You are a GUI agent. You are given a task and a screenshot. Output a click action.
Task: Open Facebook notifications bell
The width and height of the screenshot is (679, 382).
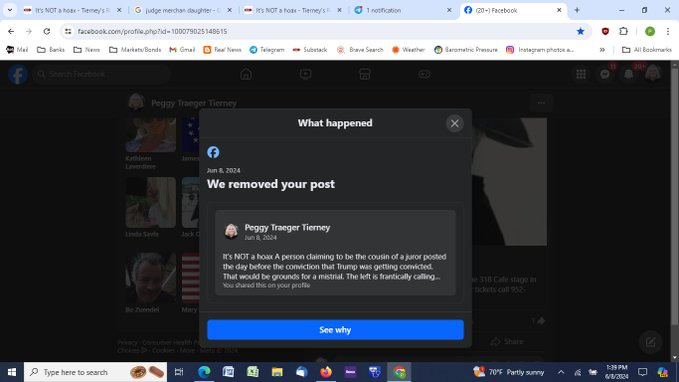(x=629, y=74)
